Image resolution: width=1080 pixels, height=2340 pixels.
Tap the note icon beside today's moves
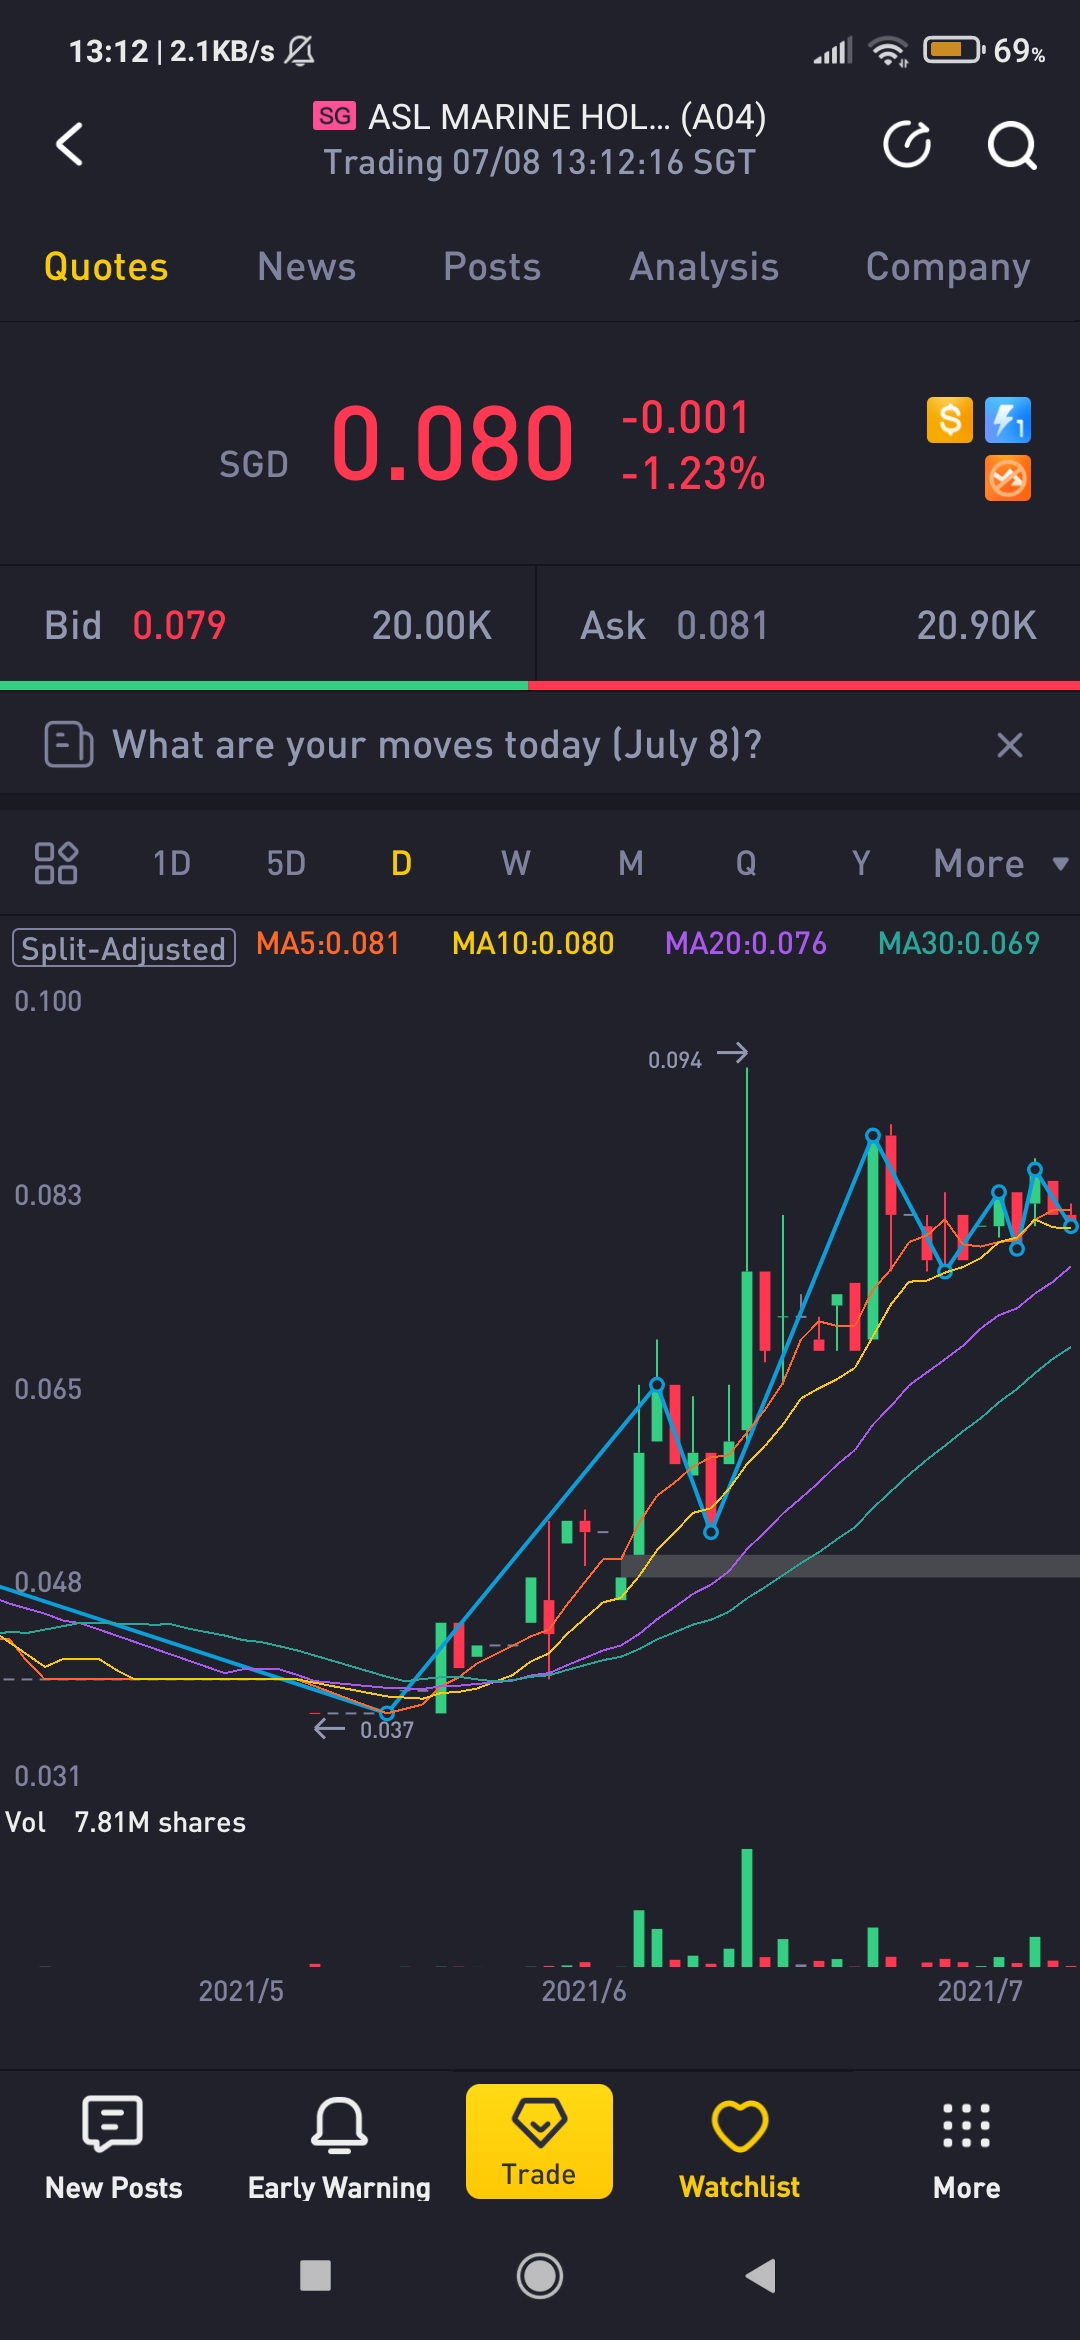pos(69,745)
